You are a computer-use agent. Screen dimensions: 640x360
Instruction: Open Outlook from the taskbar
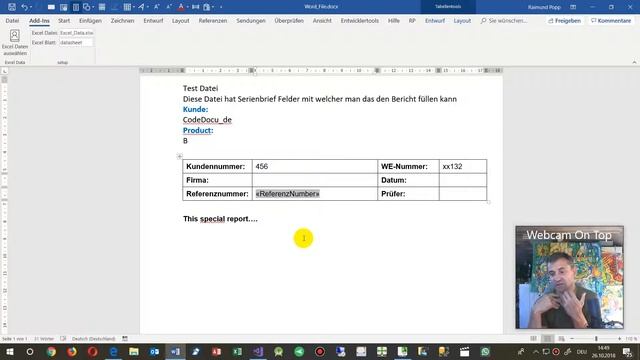click(x=154, y=351)
